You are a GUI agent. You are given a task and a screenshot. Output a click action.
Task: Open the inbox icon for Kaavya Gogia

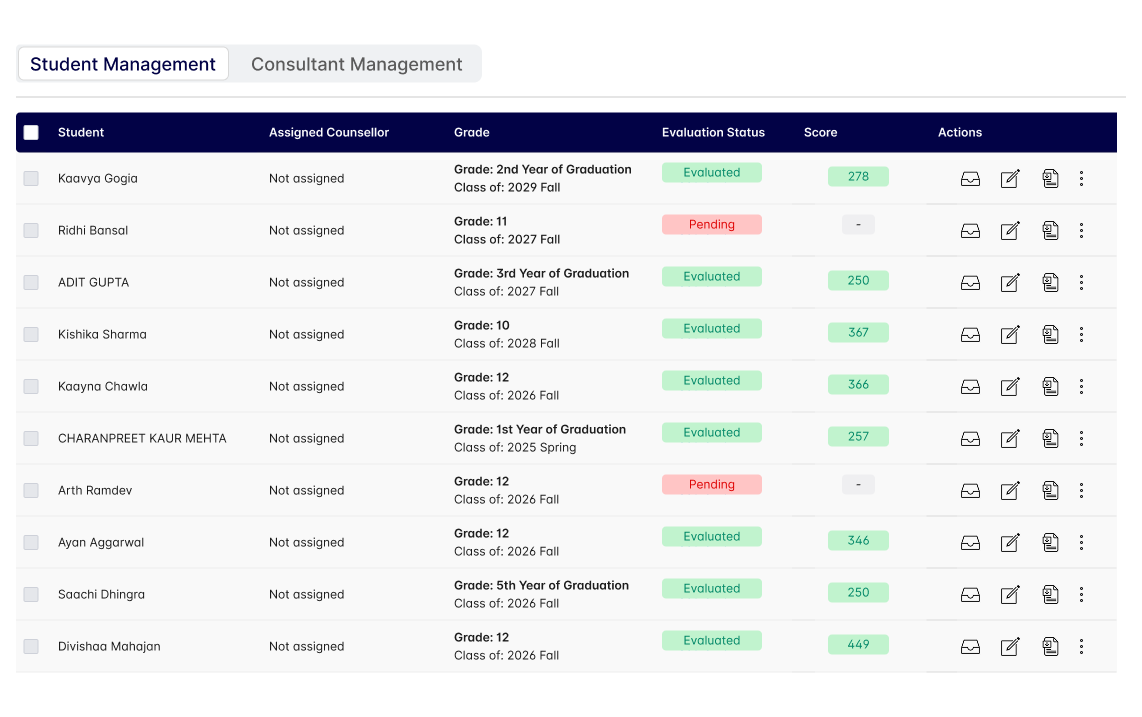pos(970,178)
